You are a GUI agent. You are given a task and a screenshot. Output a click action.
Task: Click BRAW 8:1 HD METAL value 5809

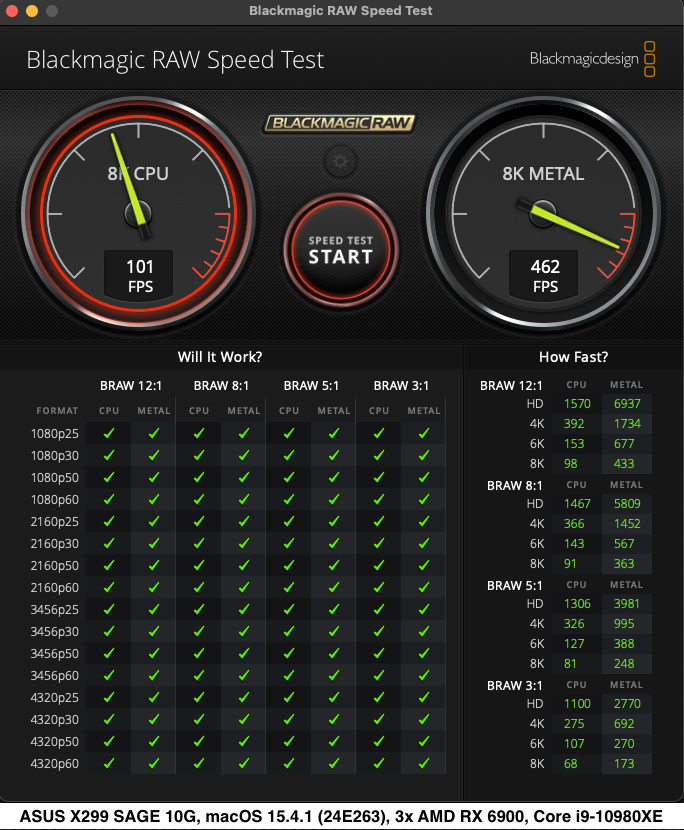click(x=627, y=504)
